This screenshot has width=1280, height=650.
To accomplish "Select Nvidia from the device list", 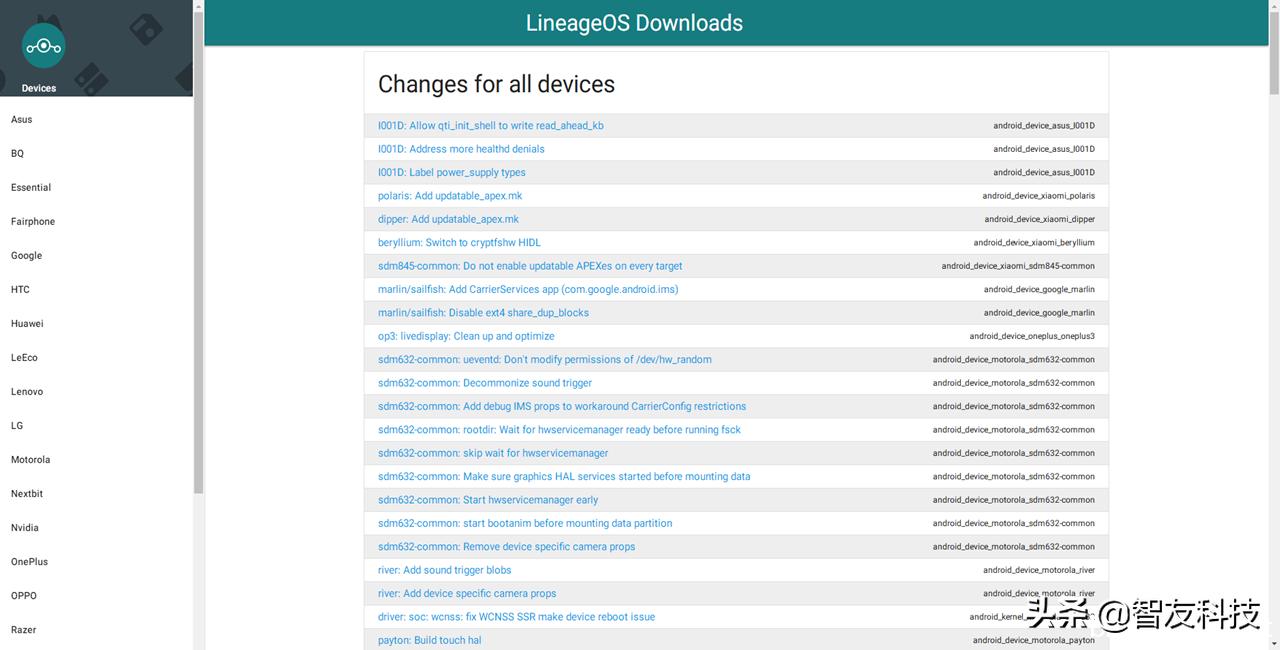I will point(25,528).
